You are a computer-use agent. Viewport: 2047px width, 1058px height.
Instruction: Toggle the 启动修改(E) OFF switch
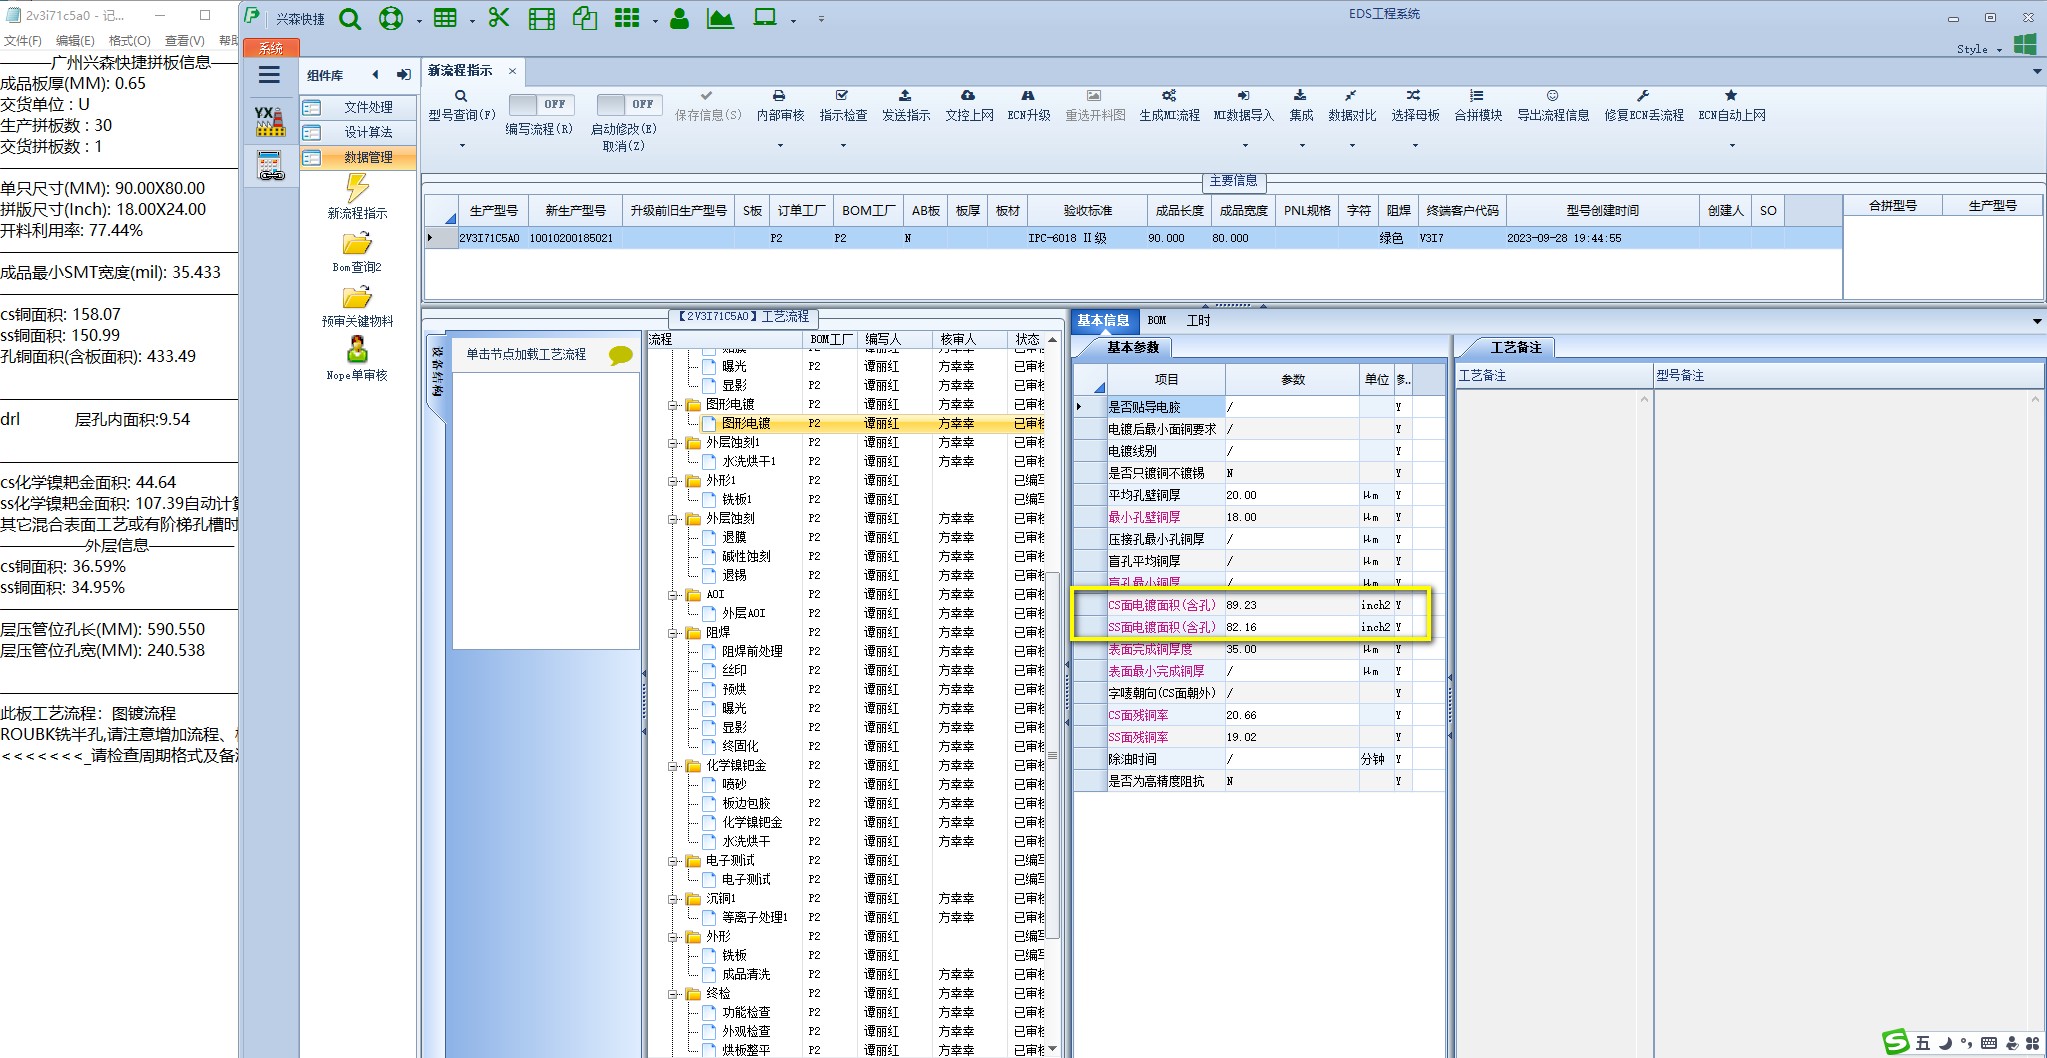coord(629,104)
